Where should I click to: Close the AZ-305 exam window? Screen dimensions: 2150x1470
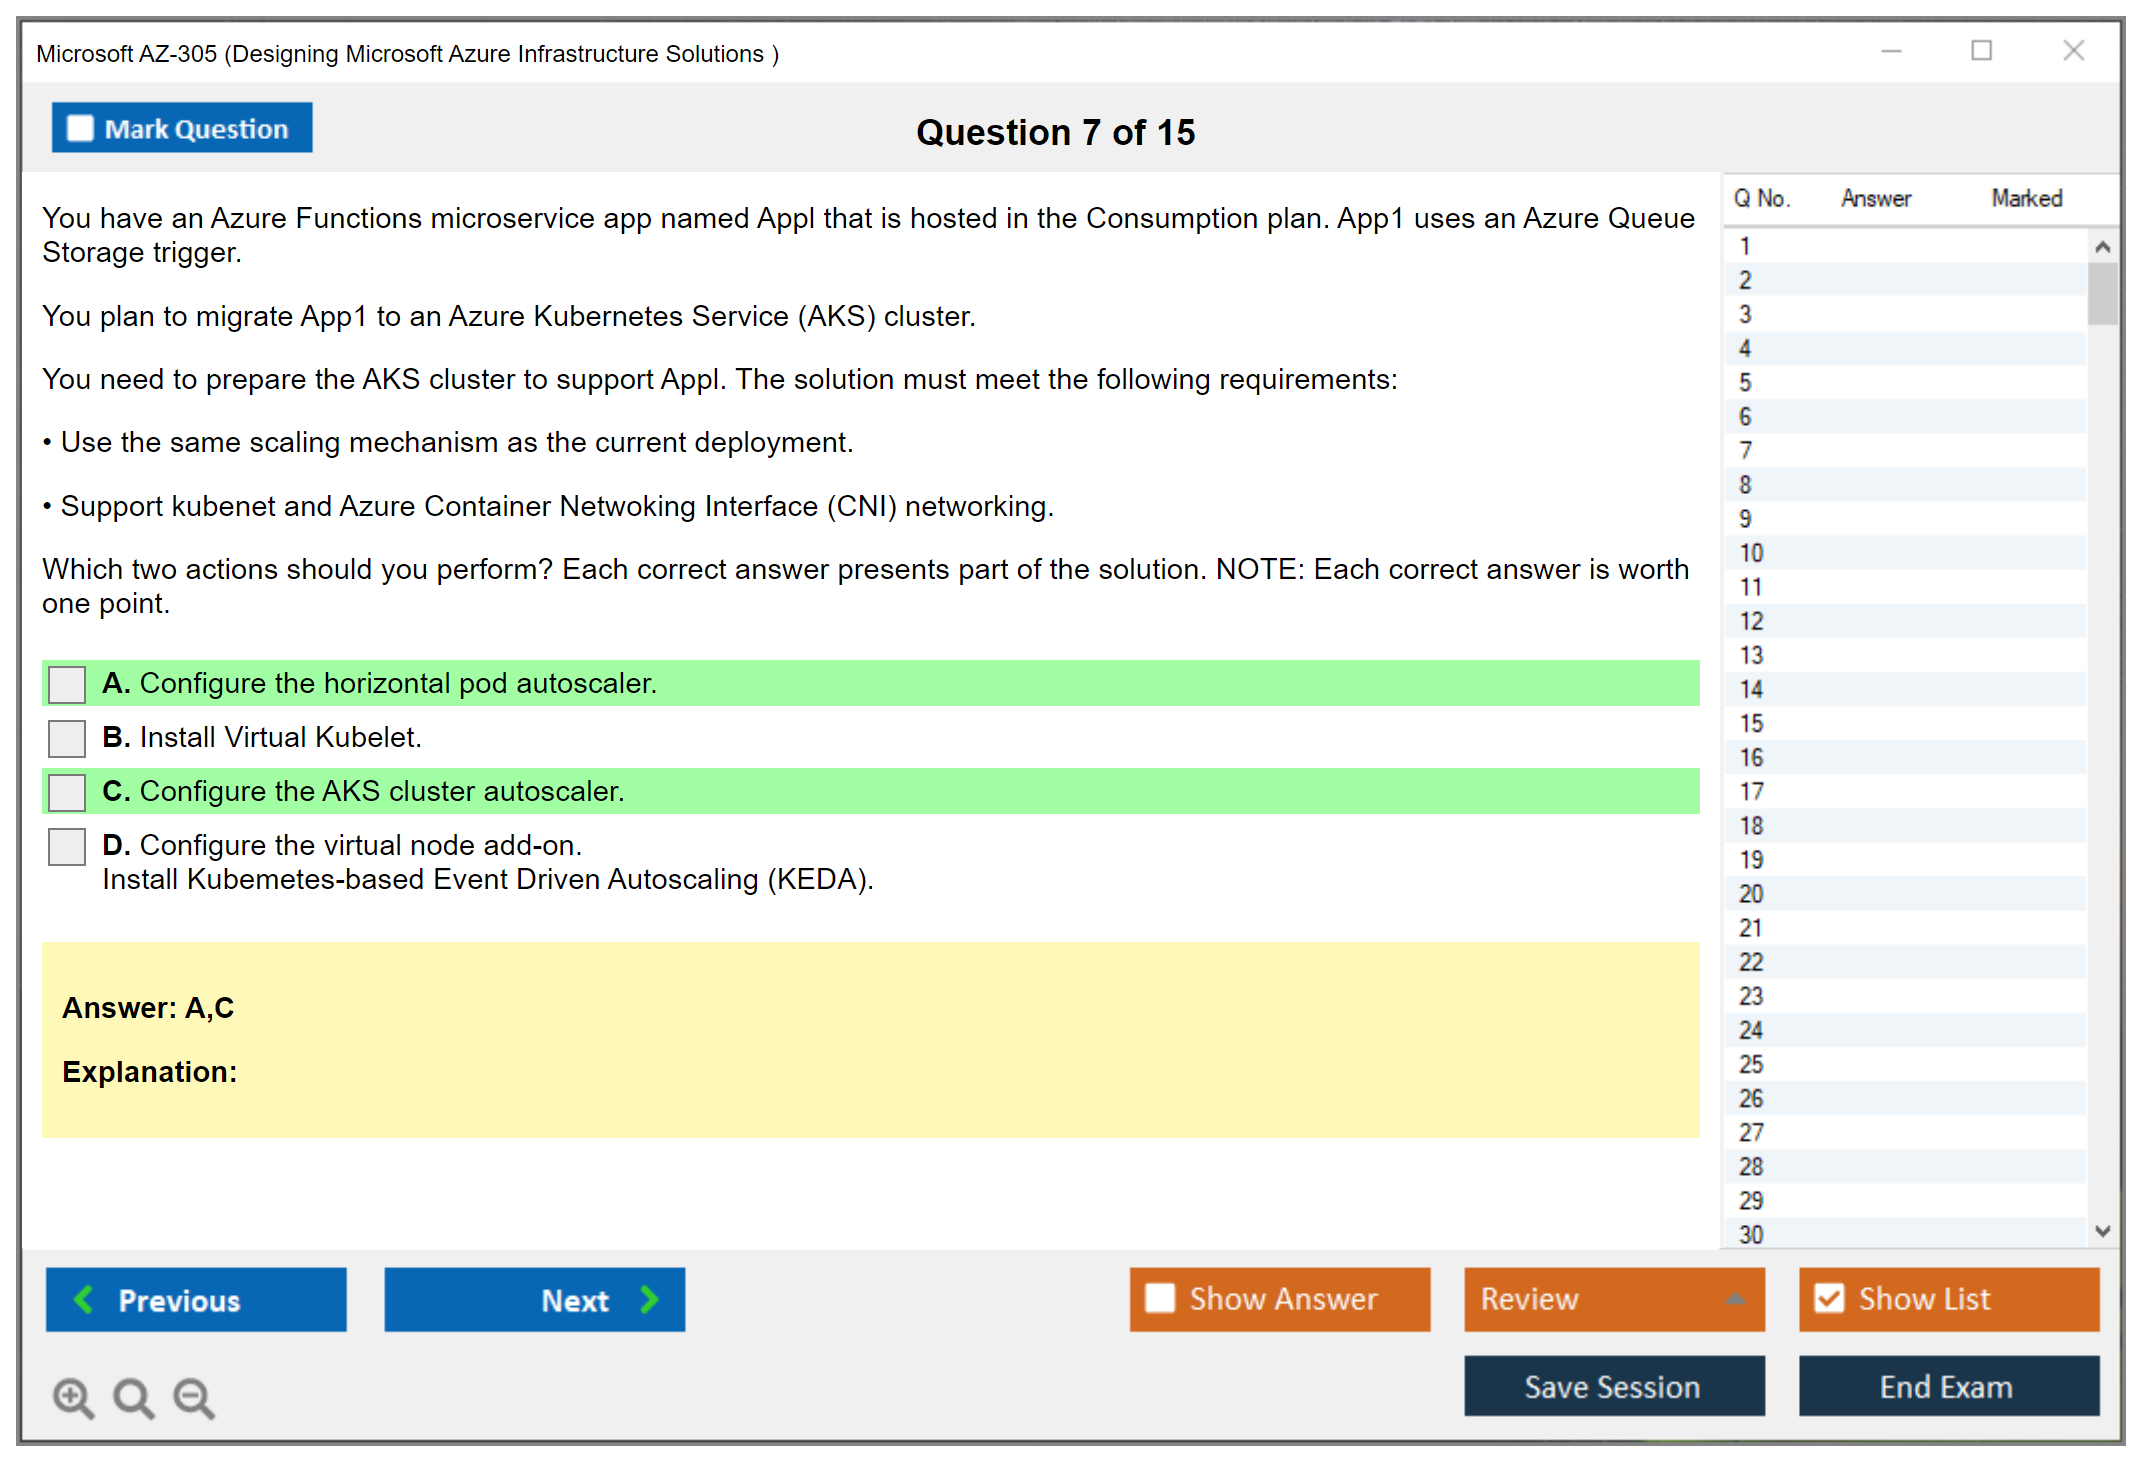coord(2073,51)
